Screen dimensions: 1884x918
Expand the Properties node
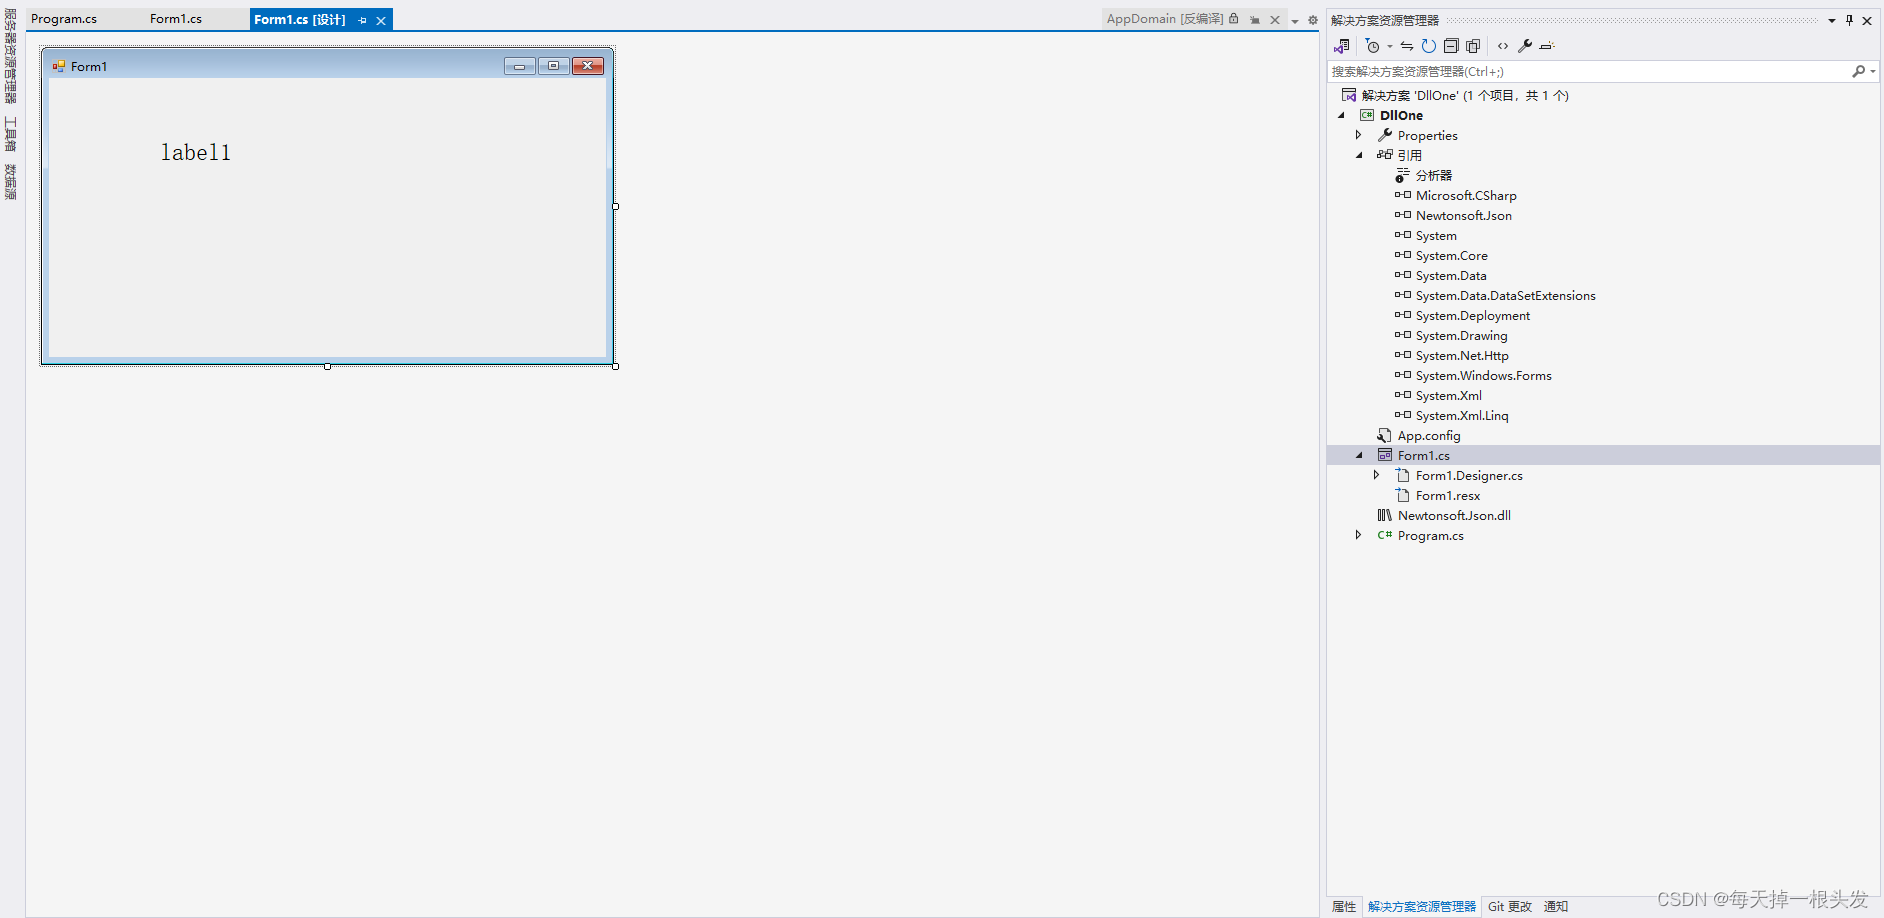[x=1359, y=135]
